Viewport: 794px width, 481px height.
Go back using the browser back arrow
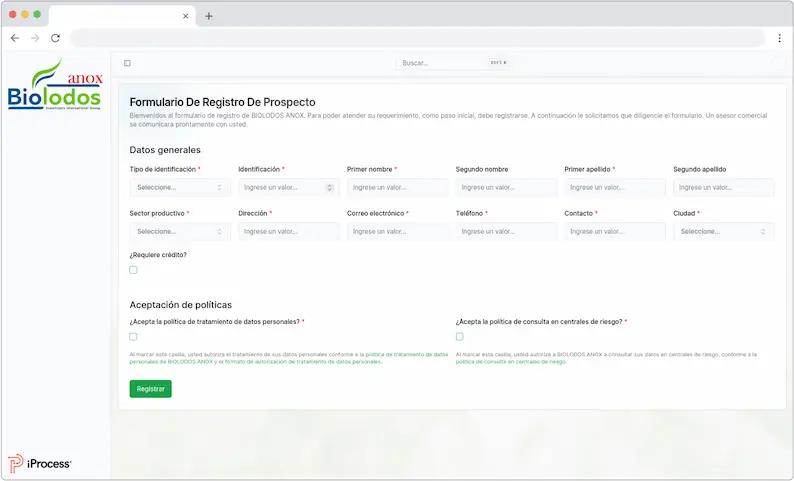pyautogui.click(x=15, y=38)
